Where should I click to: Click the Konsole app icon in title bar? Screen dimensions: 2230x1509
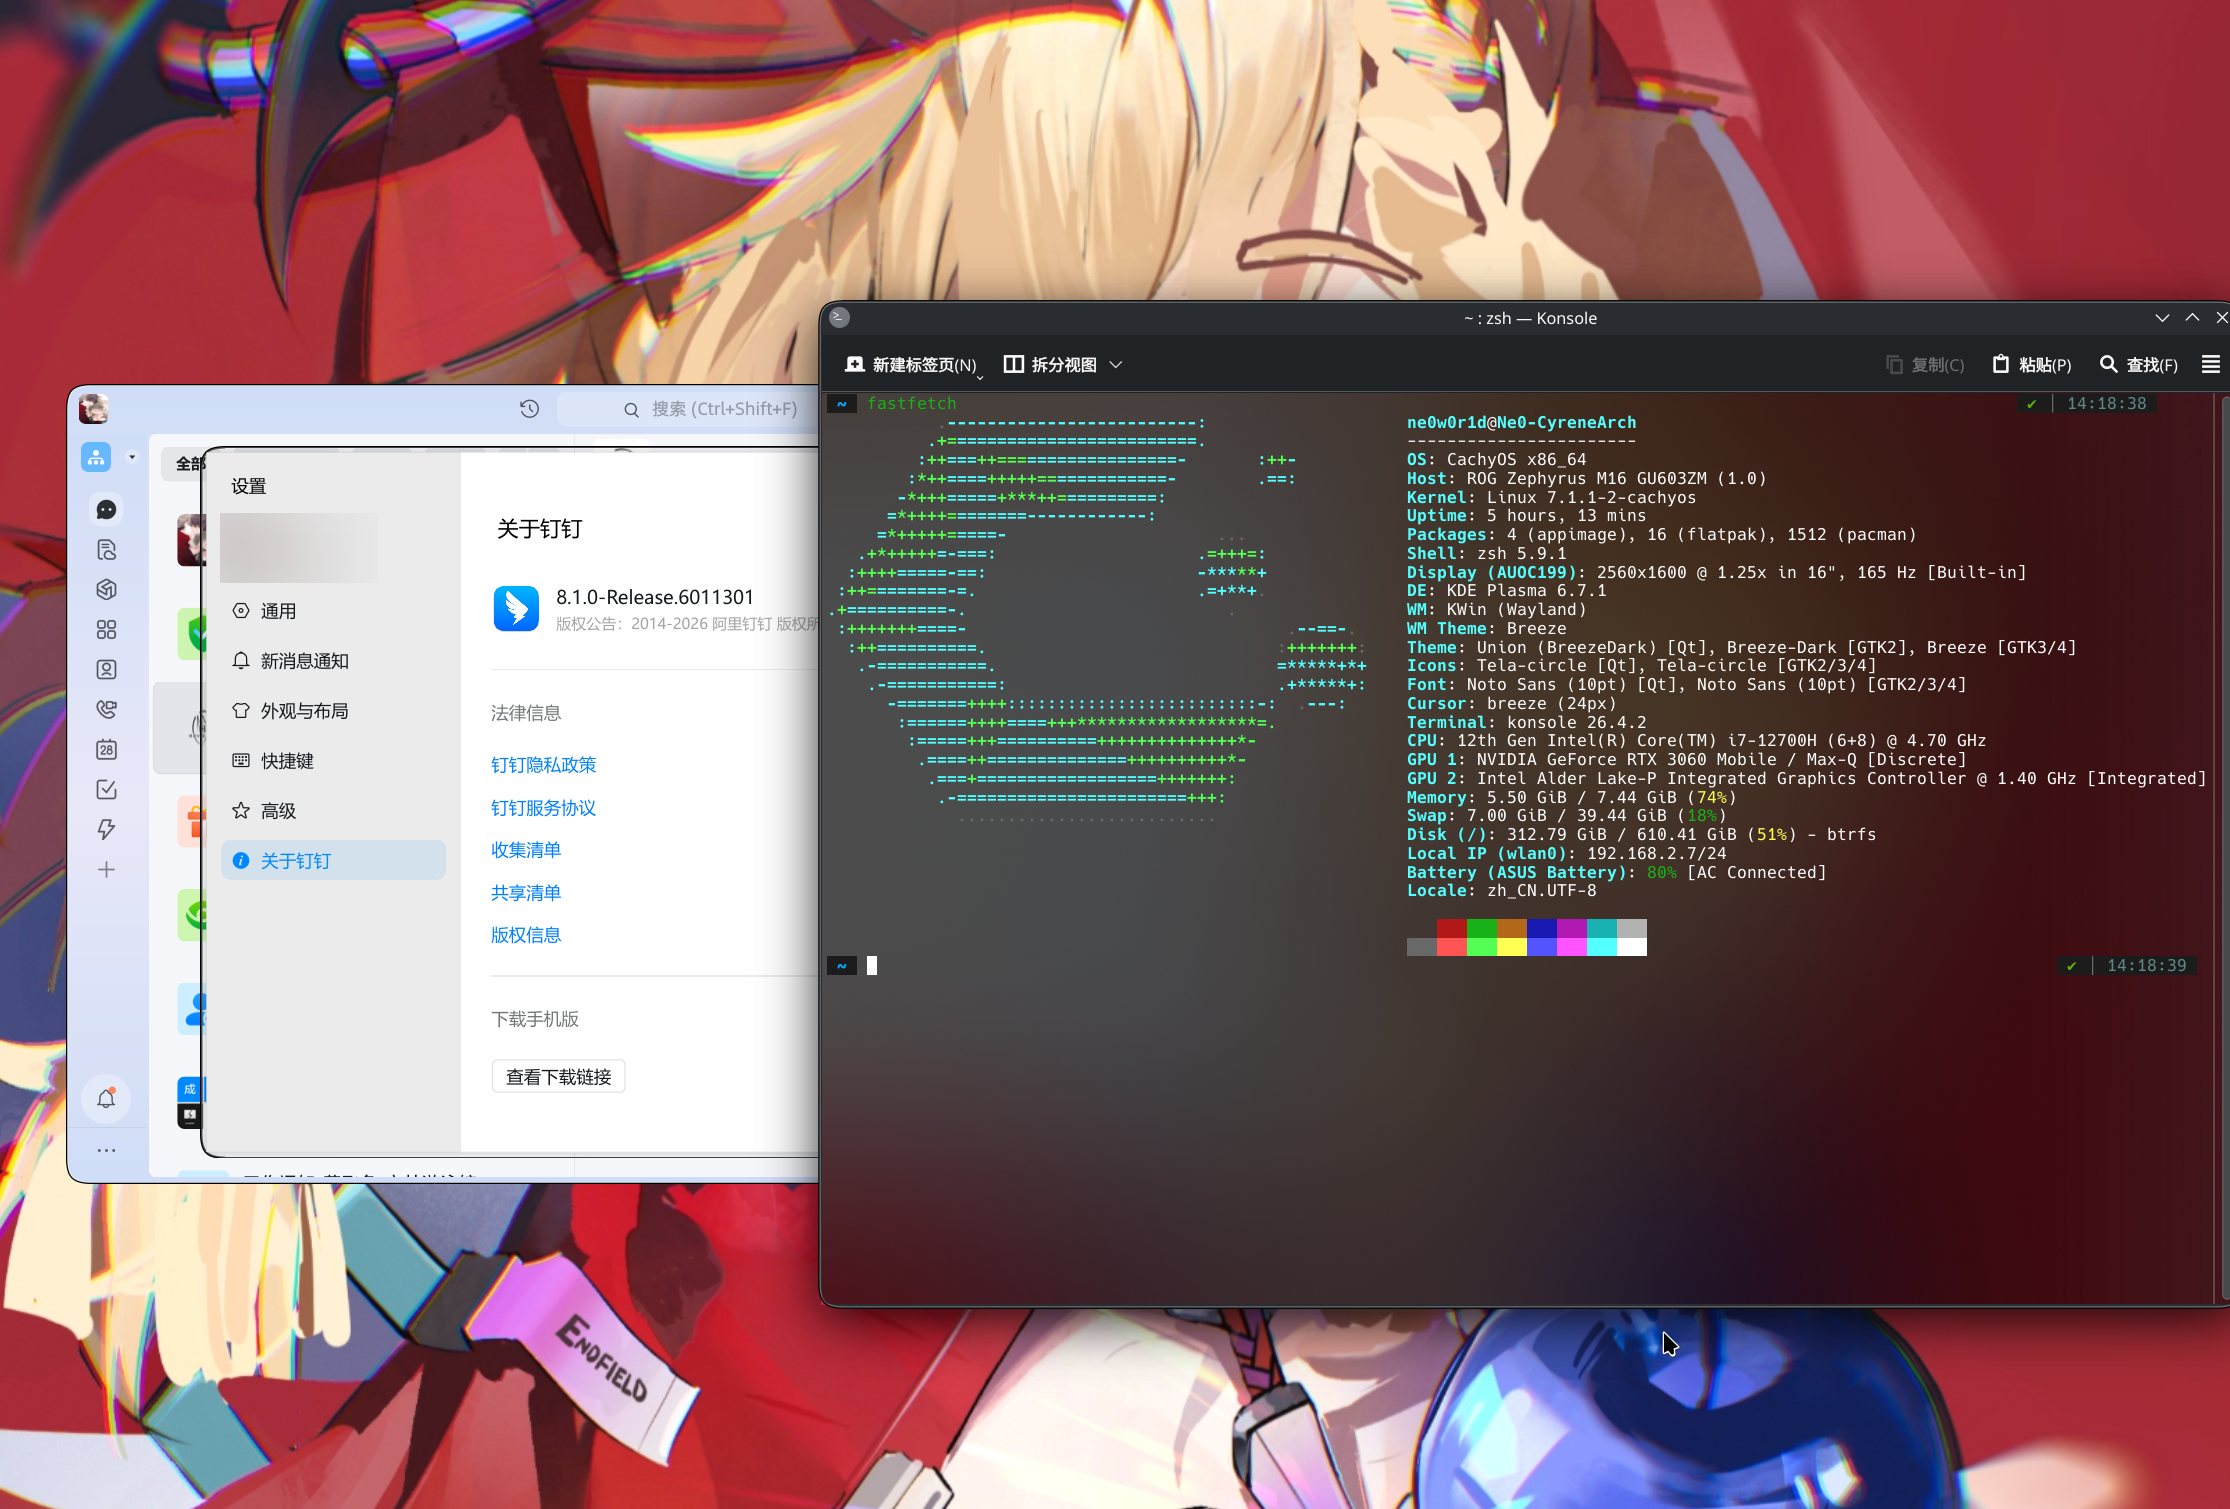tap(840, 318)
